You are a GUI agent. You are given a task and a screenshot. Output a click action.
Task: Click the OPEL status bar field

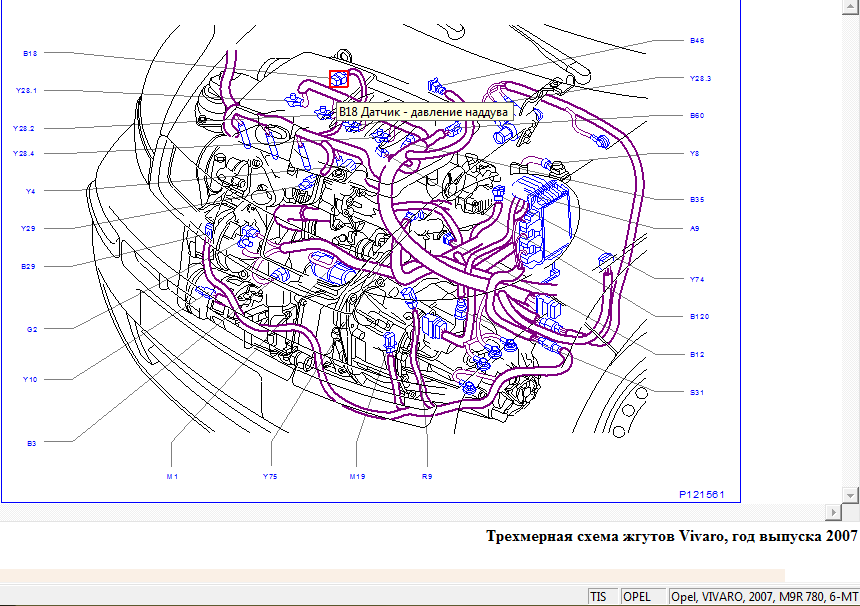click(x=643, y=597)
